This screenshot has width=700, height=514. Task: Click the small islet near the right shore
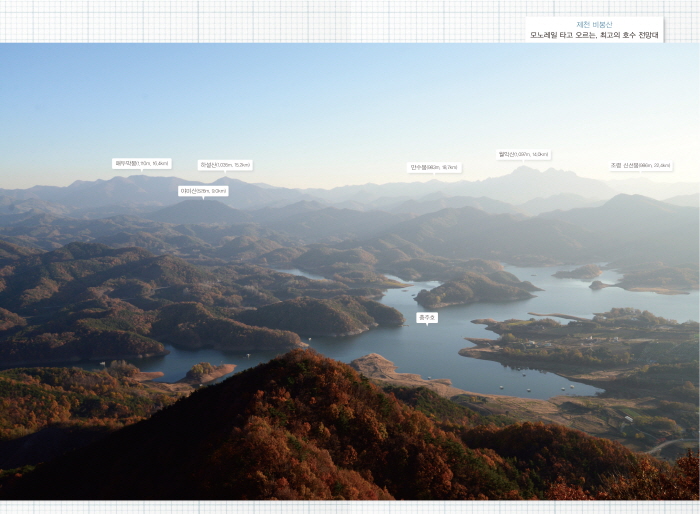(x=597, y=285)
